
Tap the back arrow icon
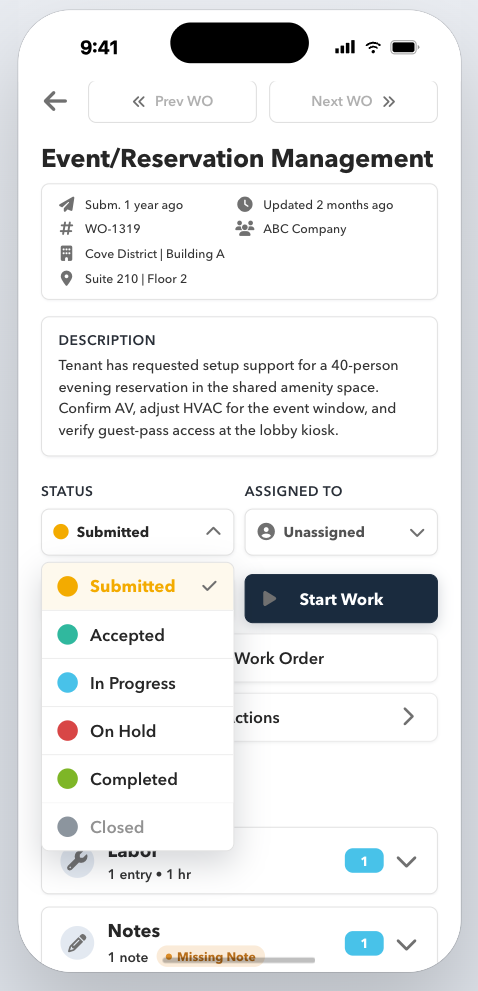click(x=56, y=101)
